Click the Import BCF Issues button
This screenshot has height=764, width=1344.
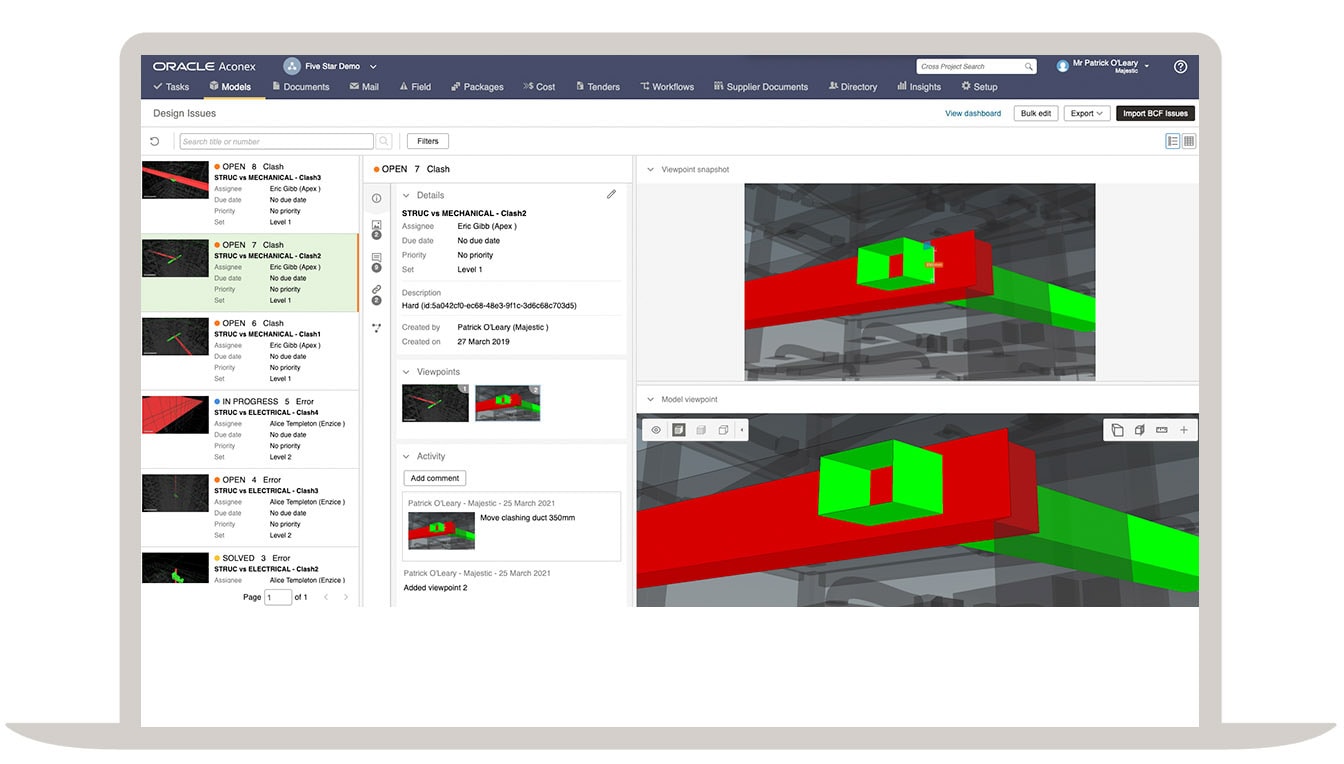coord(1155,113)
